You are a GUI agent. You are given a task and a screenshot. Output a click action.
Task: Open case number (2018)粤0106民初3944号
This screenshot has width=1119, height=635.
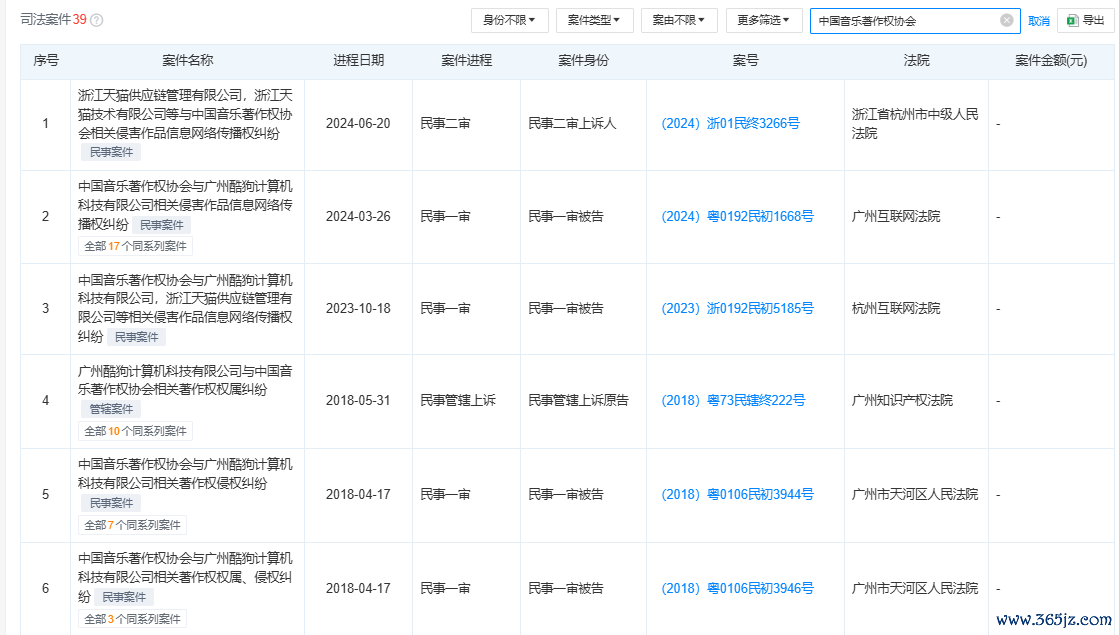(737, 494)
